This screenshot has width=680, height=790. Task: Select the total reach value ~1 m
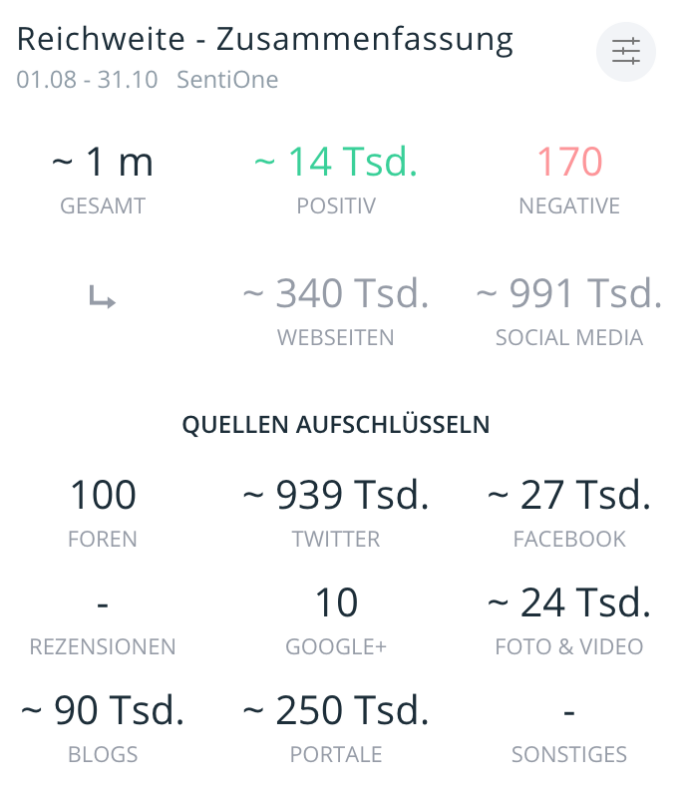click(x=102, y=162)
